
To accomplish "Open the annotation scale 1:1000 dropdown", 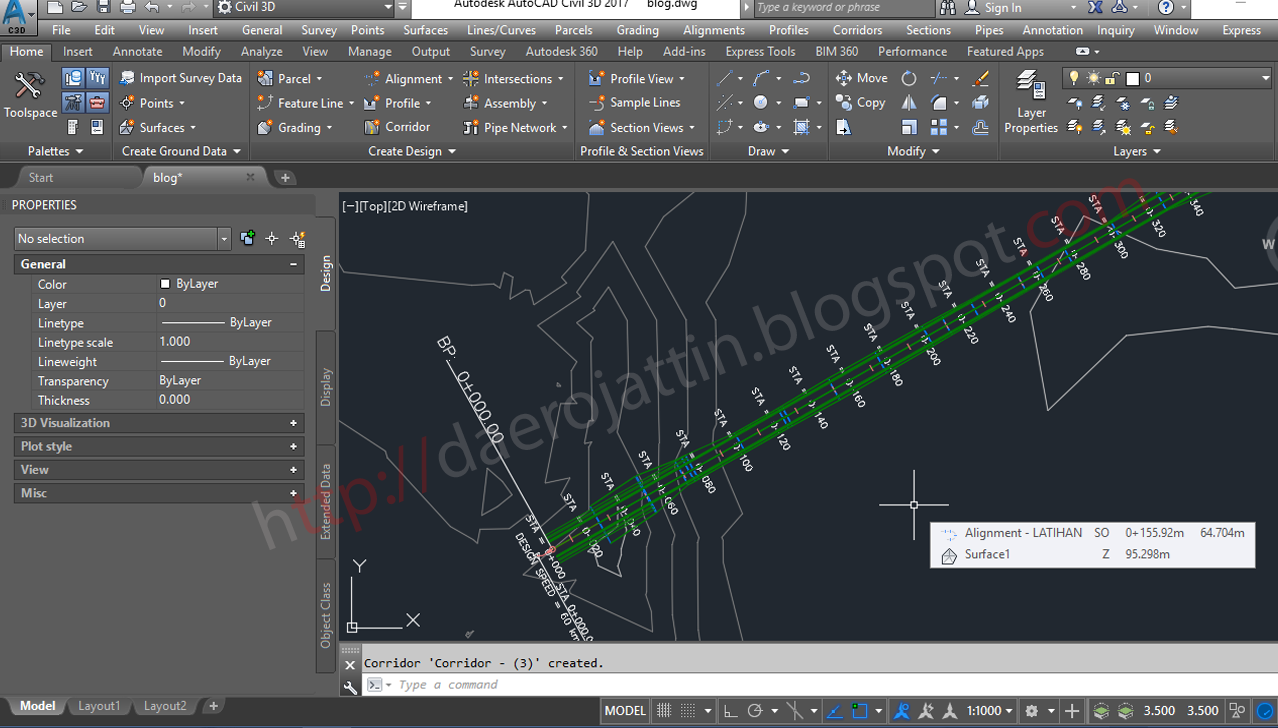I will click(992, 710).
